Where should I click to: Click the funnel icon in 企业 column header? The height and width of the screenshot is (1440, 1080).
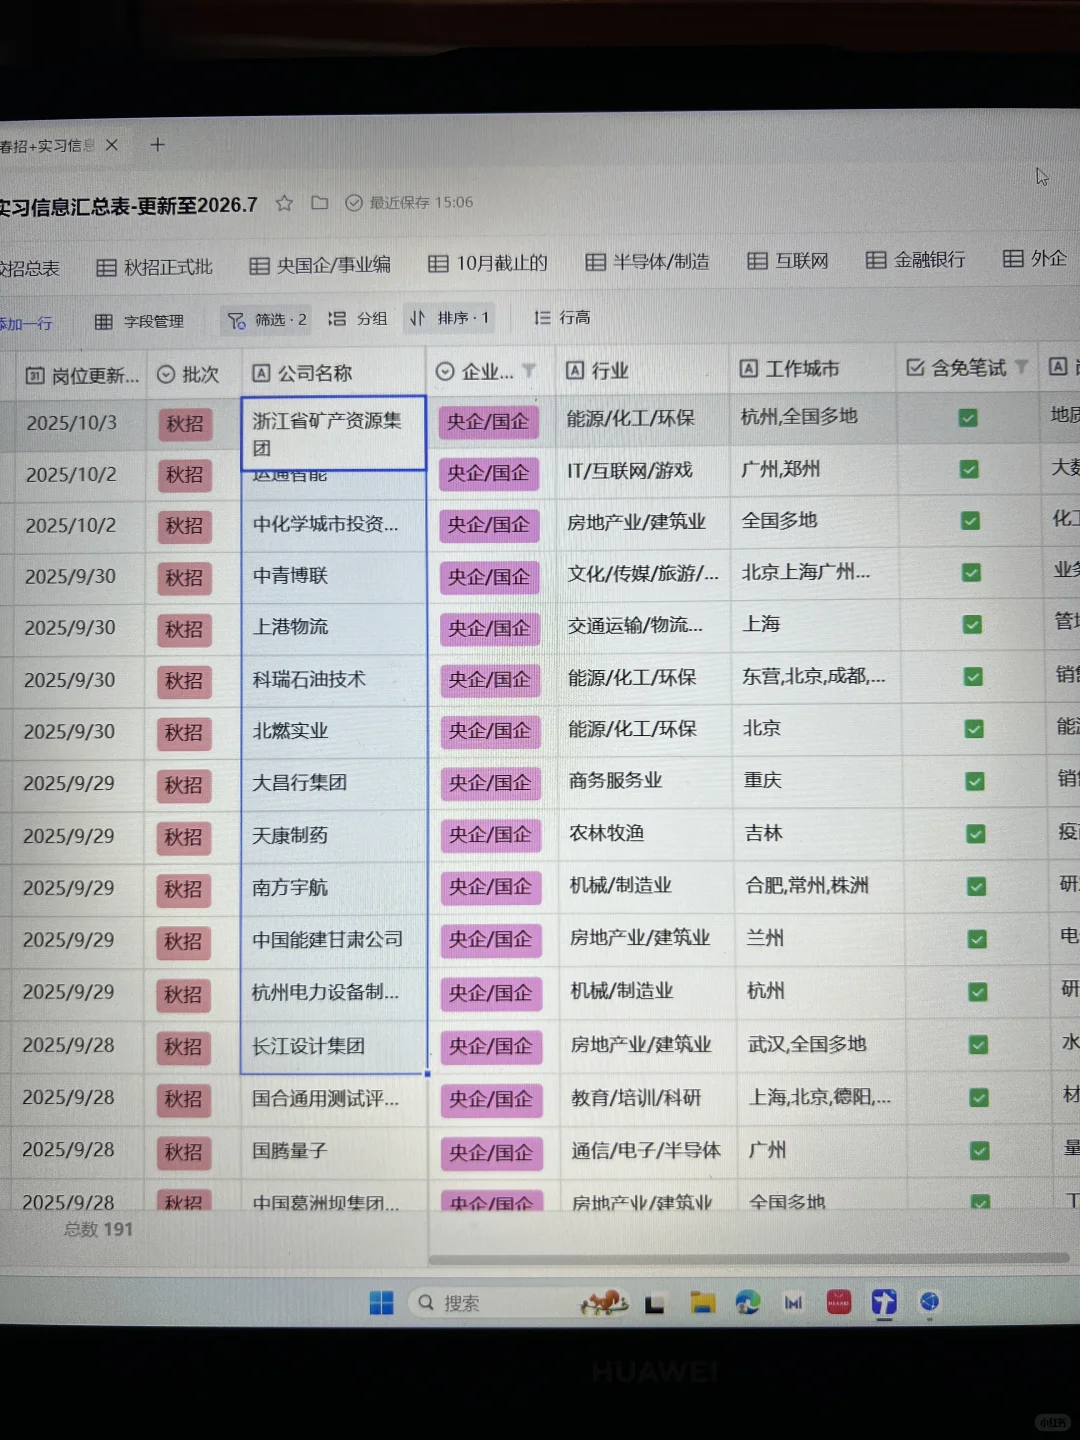pos(529,371)
